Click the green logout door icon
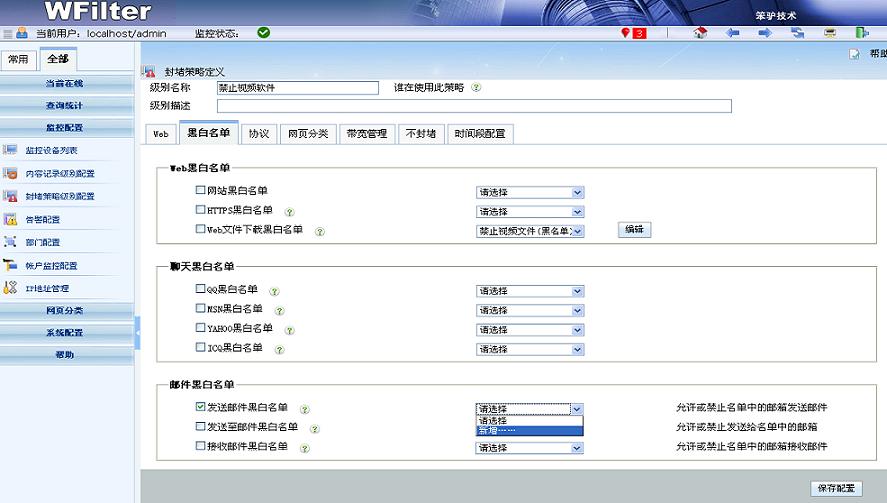The width and height of the screenshot is (887, 503). (x=861, y=33)
